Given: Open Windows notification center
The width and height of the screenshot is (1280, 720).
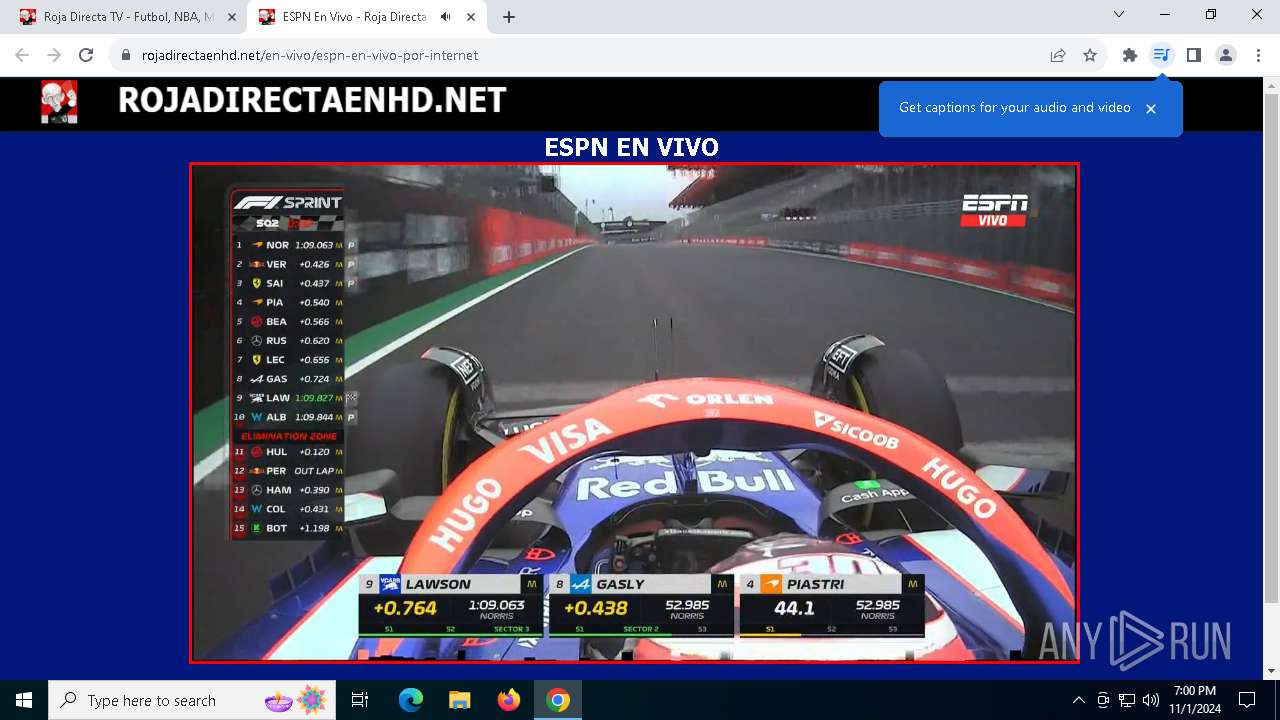Looking at the screenshot, I should (x=1247, y=700).
